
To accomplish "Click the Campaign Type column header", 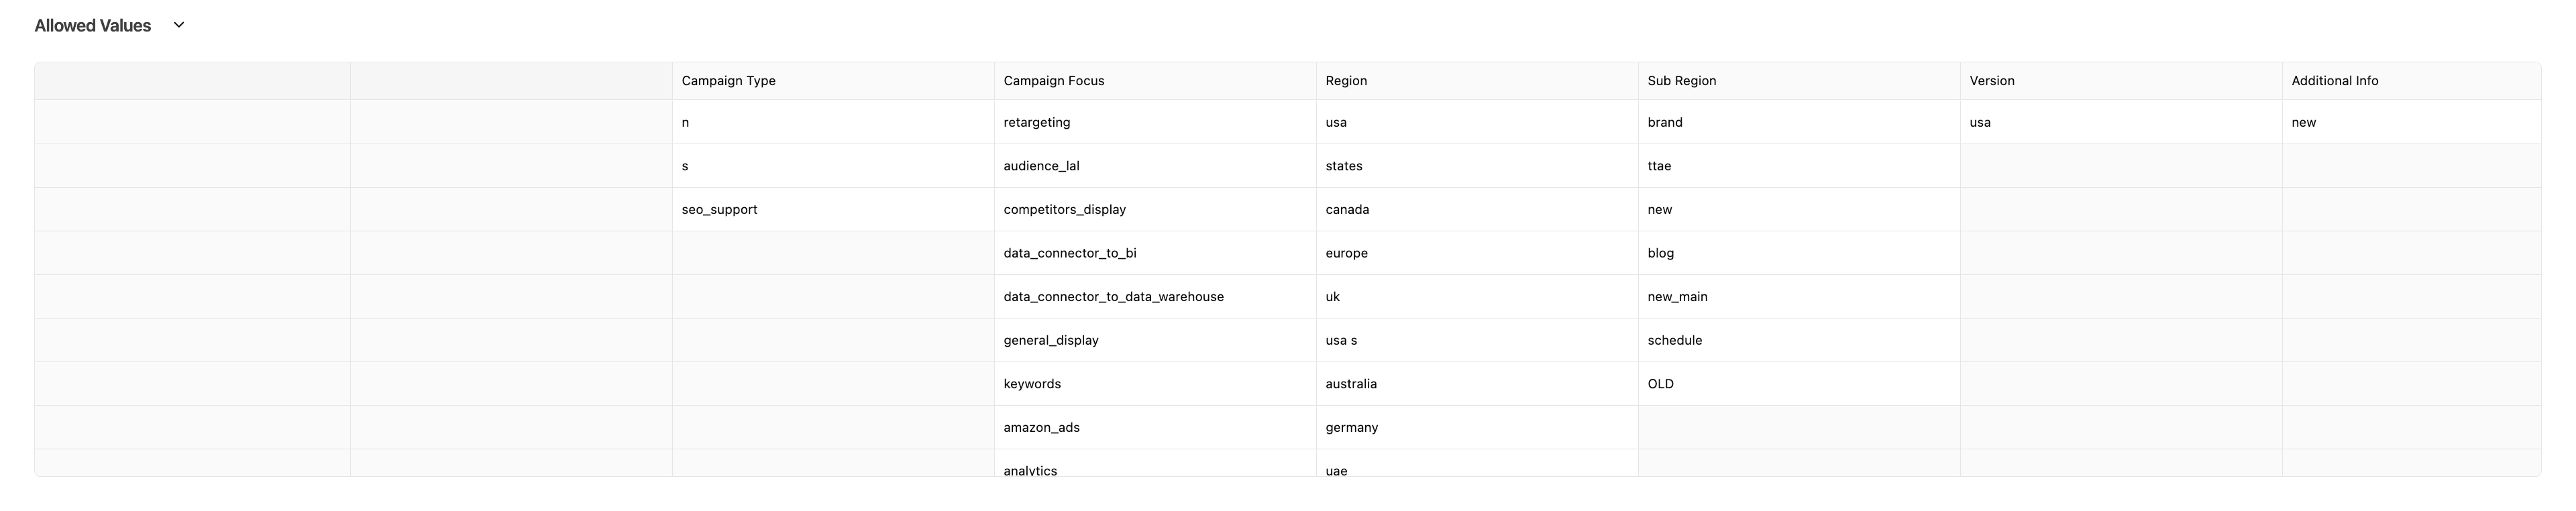I will [728, 81].
